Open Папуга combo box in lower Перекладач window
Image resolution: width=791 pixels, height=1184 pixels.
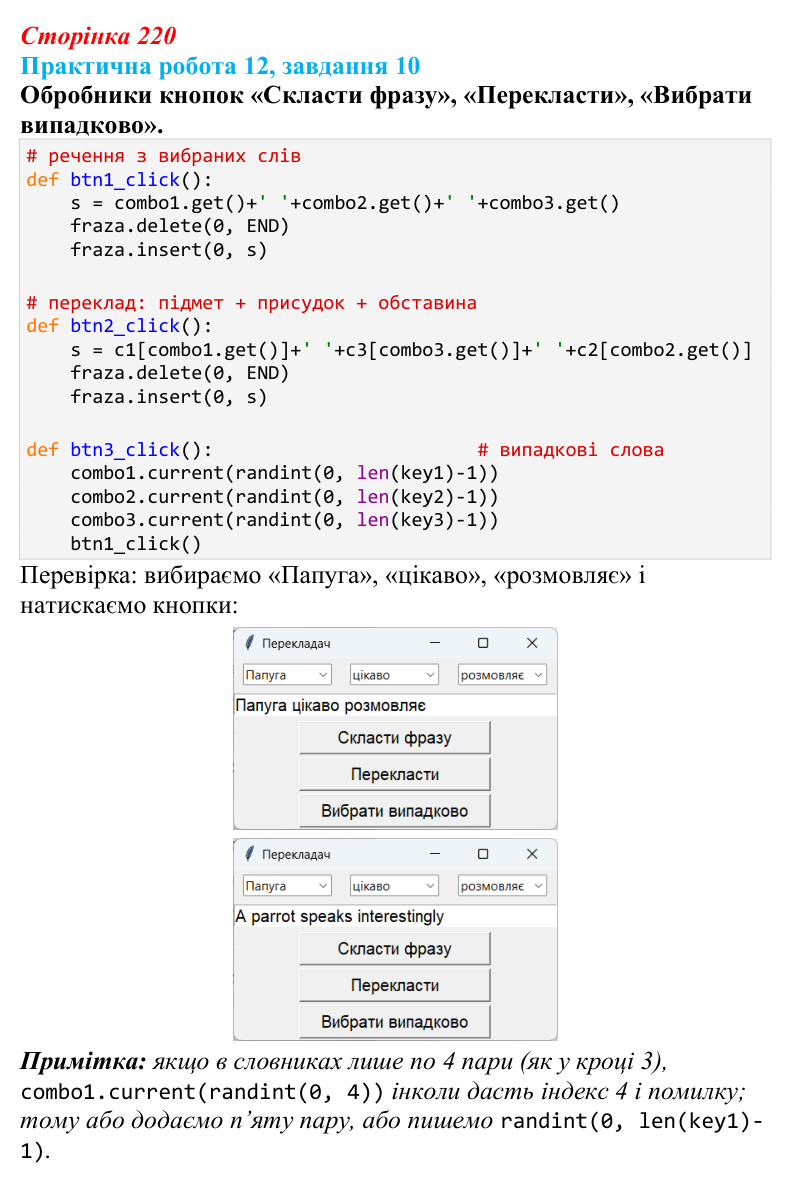(287, 886)
